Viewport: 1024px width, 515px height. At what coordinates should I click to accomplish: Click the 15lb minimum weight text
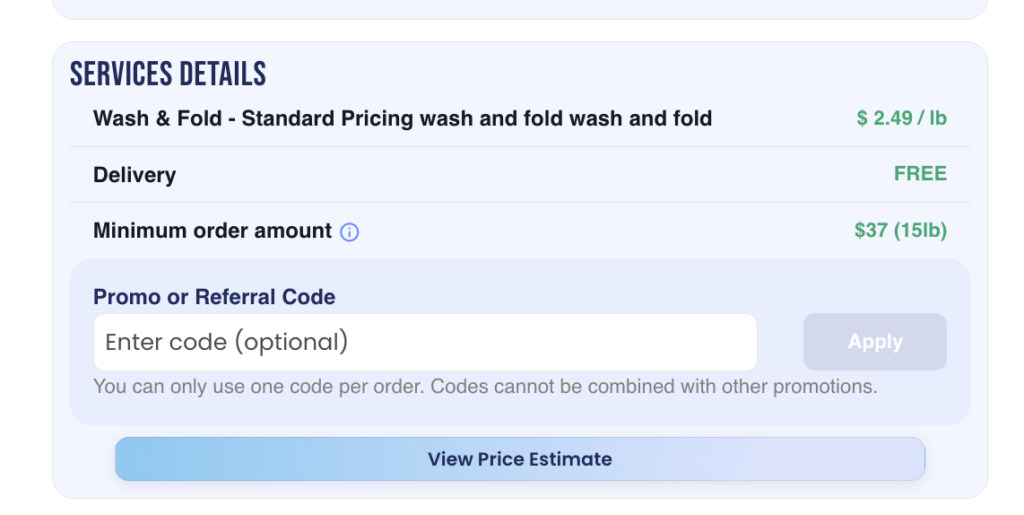click(920, 231)
